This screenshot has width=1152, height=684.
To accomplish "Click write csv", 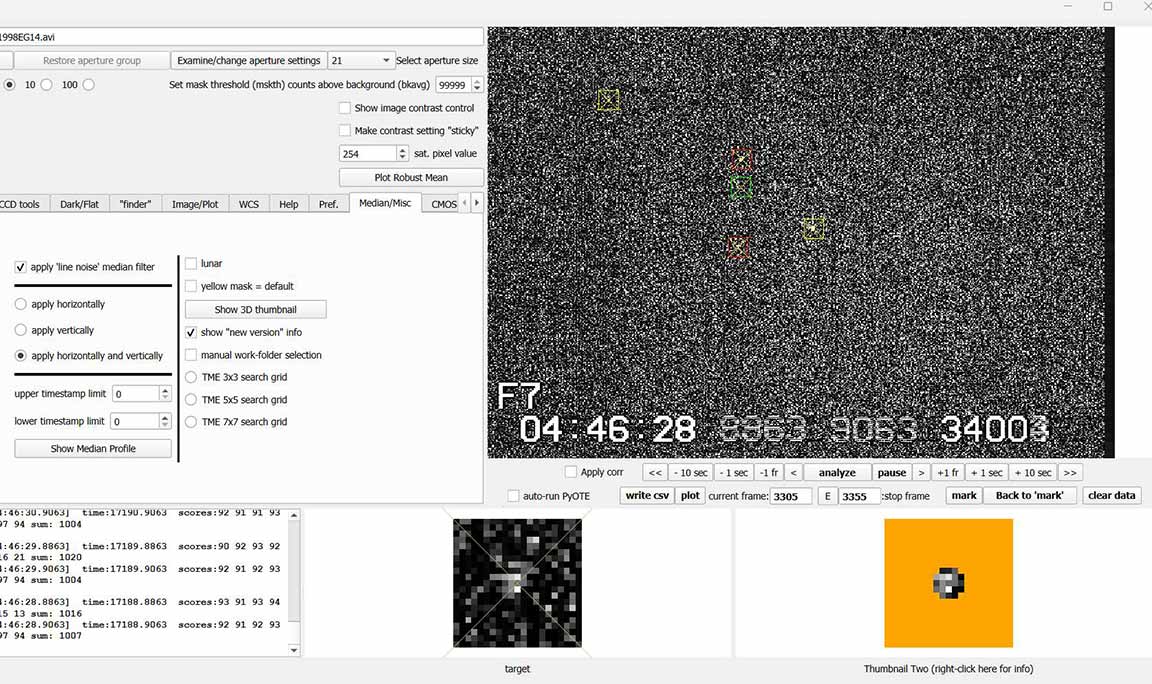I will (647, 496).
